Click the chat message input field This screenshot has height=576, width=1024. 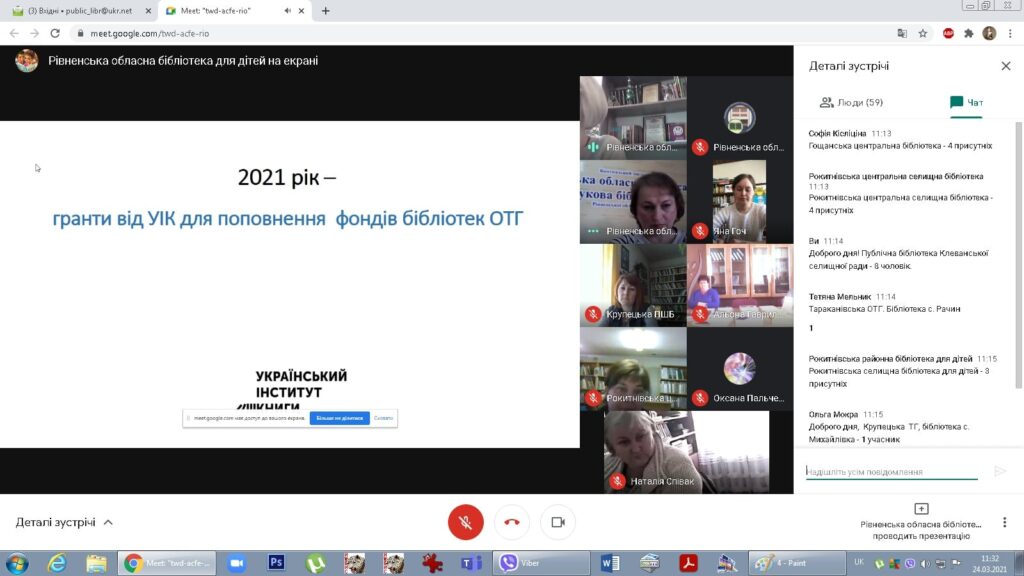pyautogui.click(x=890, y=471)
